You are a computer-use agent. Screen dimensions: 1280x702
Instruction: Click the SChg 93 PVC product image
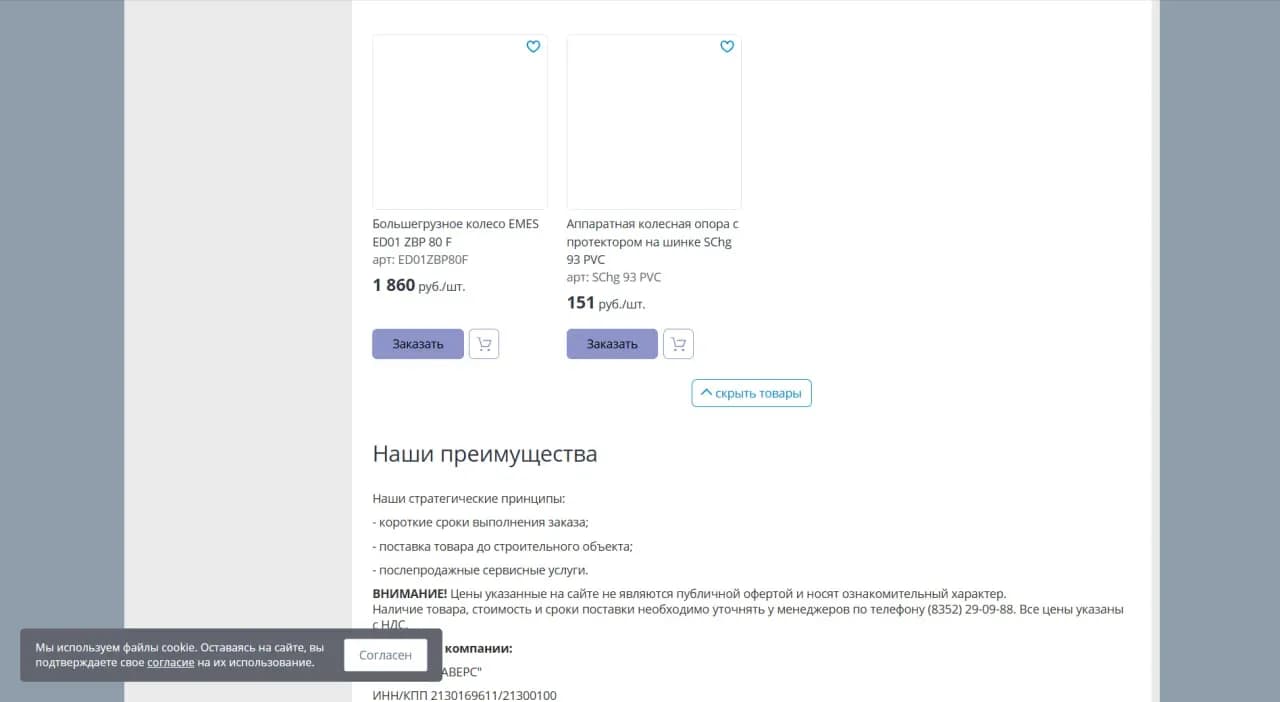(653, 121)
